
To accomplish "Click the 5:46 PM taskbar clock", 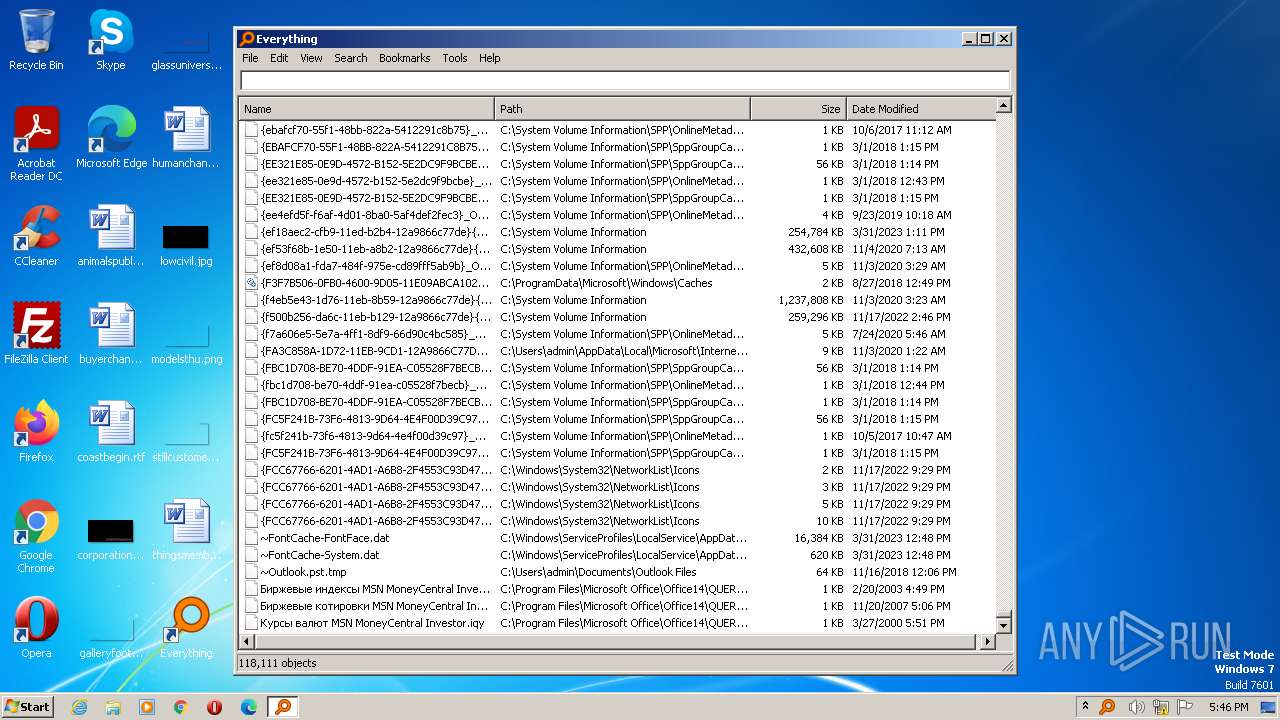I will 1228,707.
